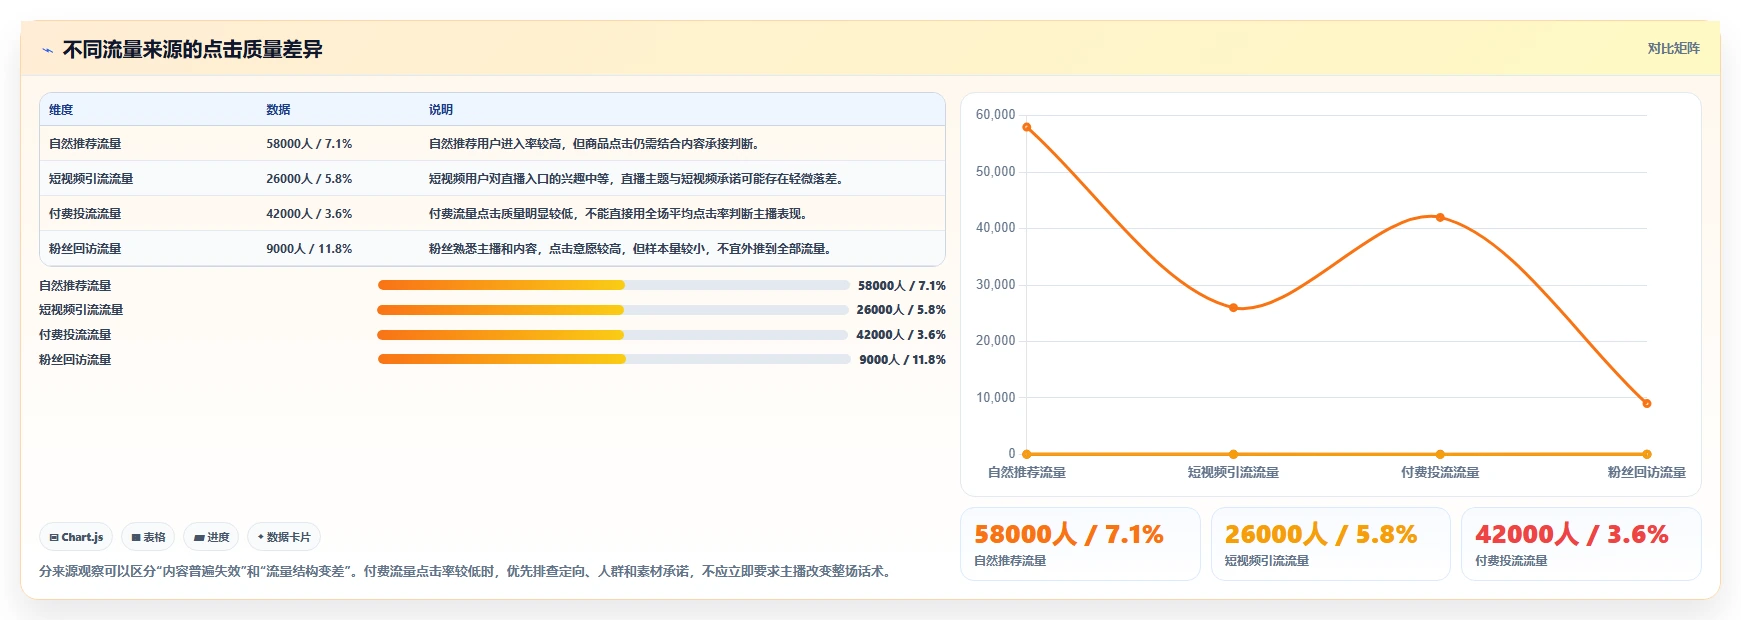Open the 42000人 / 3.6% data card
Screen dimensions: 1741x620
pyautogui.click(x=1581, y=544)
